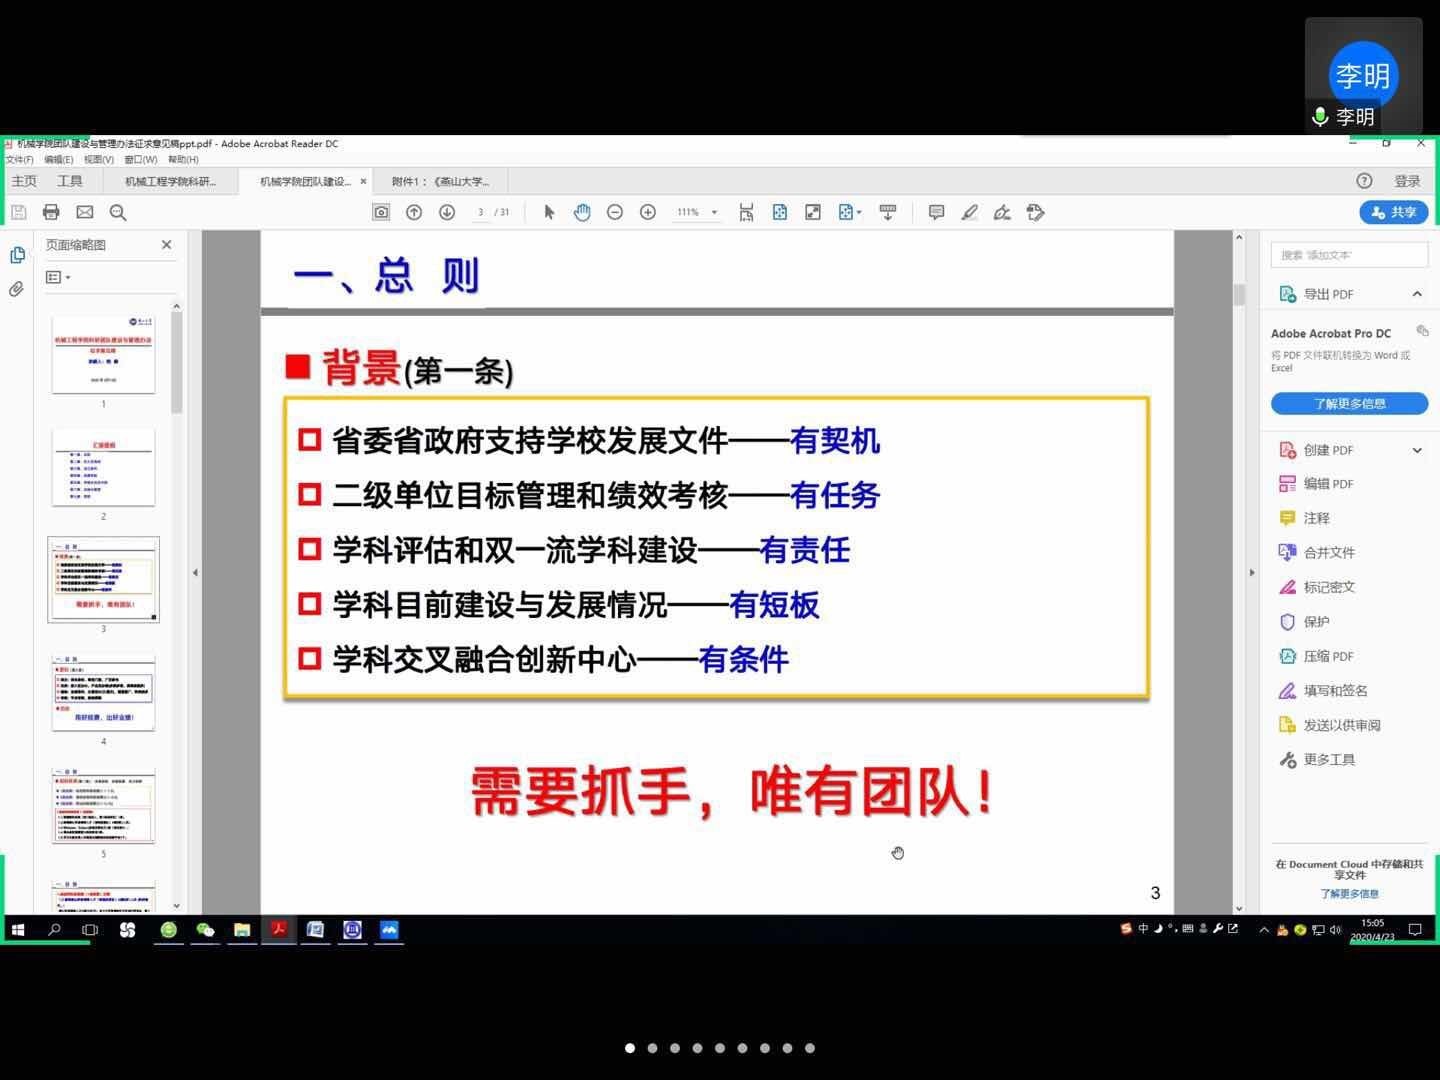Select the hand pan tool
This screenshot has height=1080, width=1440.
(582, 212)
